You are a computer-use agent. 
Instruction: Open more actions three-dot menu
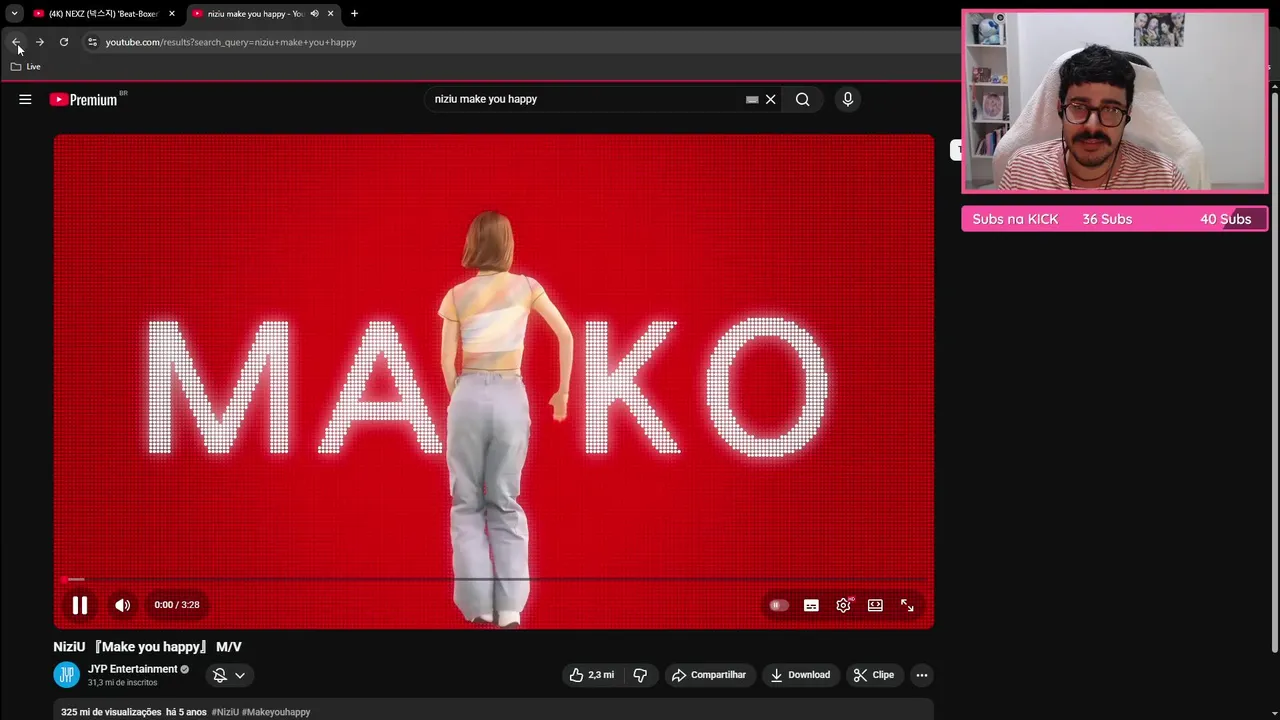[x=922, y=675]
